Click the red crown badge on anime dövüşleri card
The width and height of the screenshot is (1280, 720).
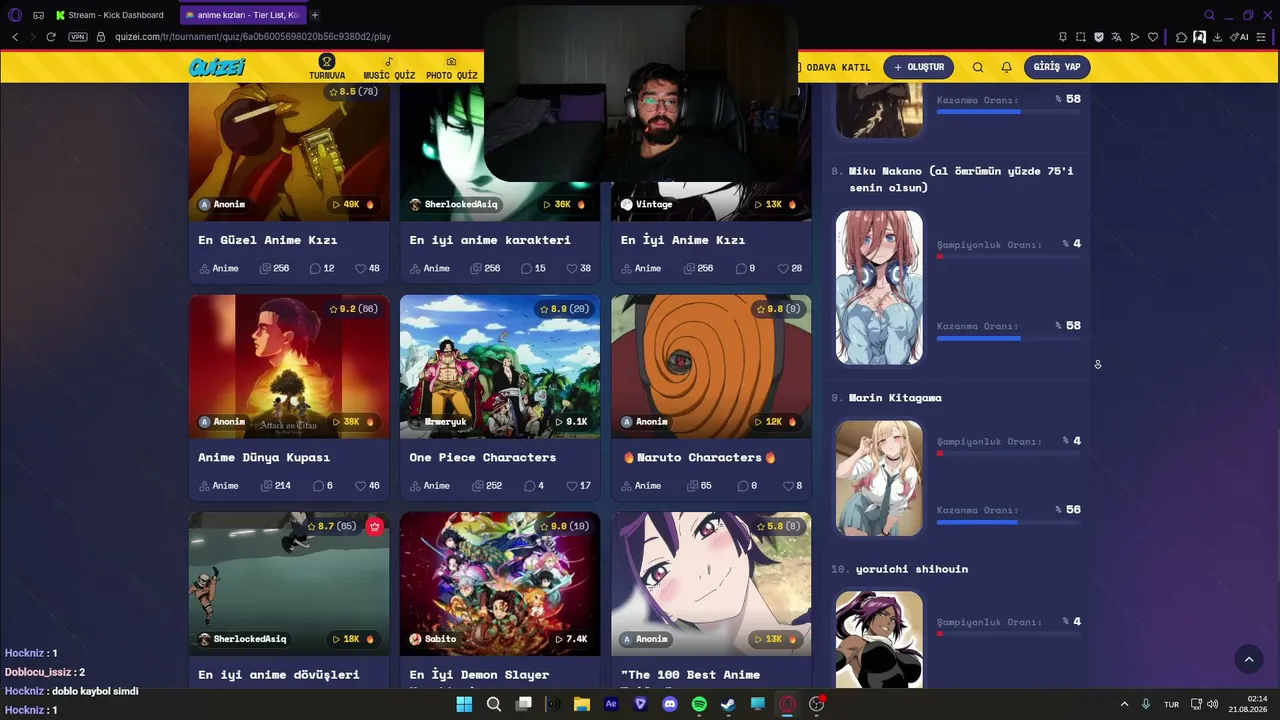tap(375, 526)
